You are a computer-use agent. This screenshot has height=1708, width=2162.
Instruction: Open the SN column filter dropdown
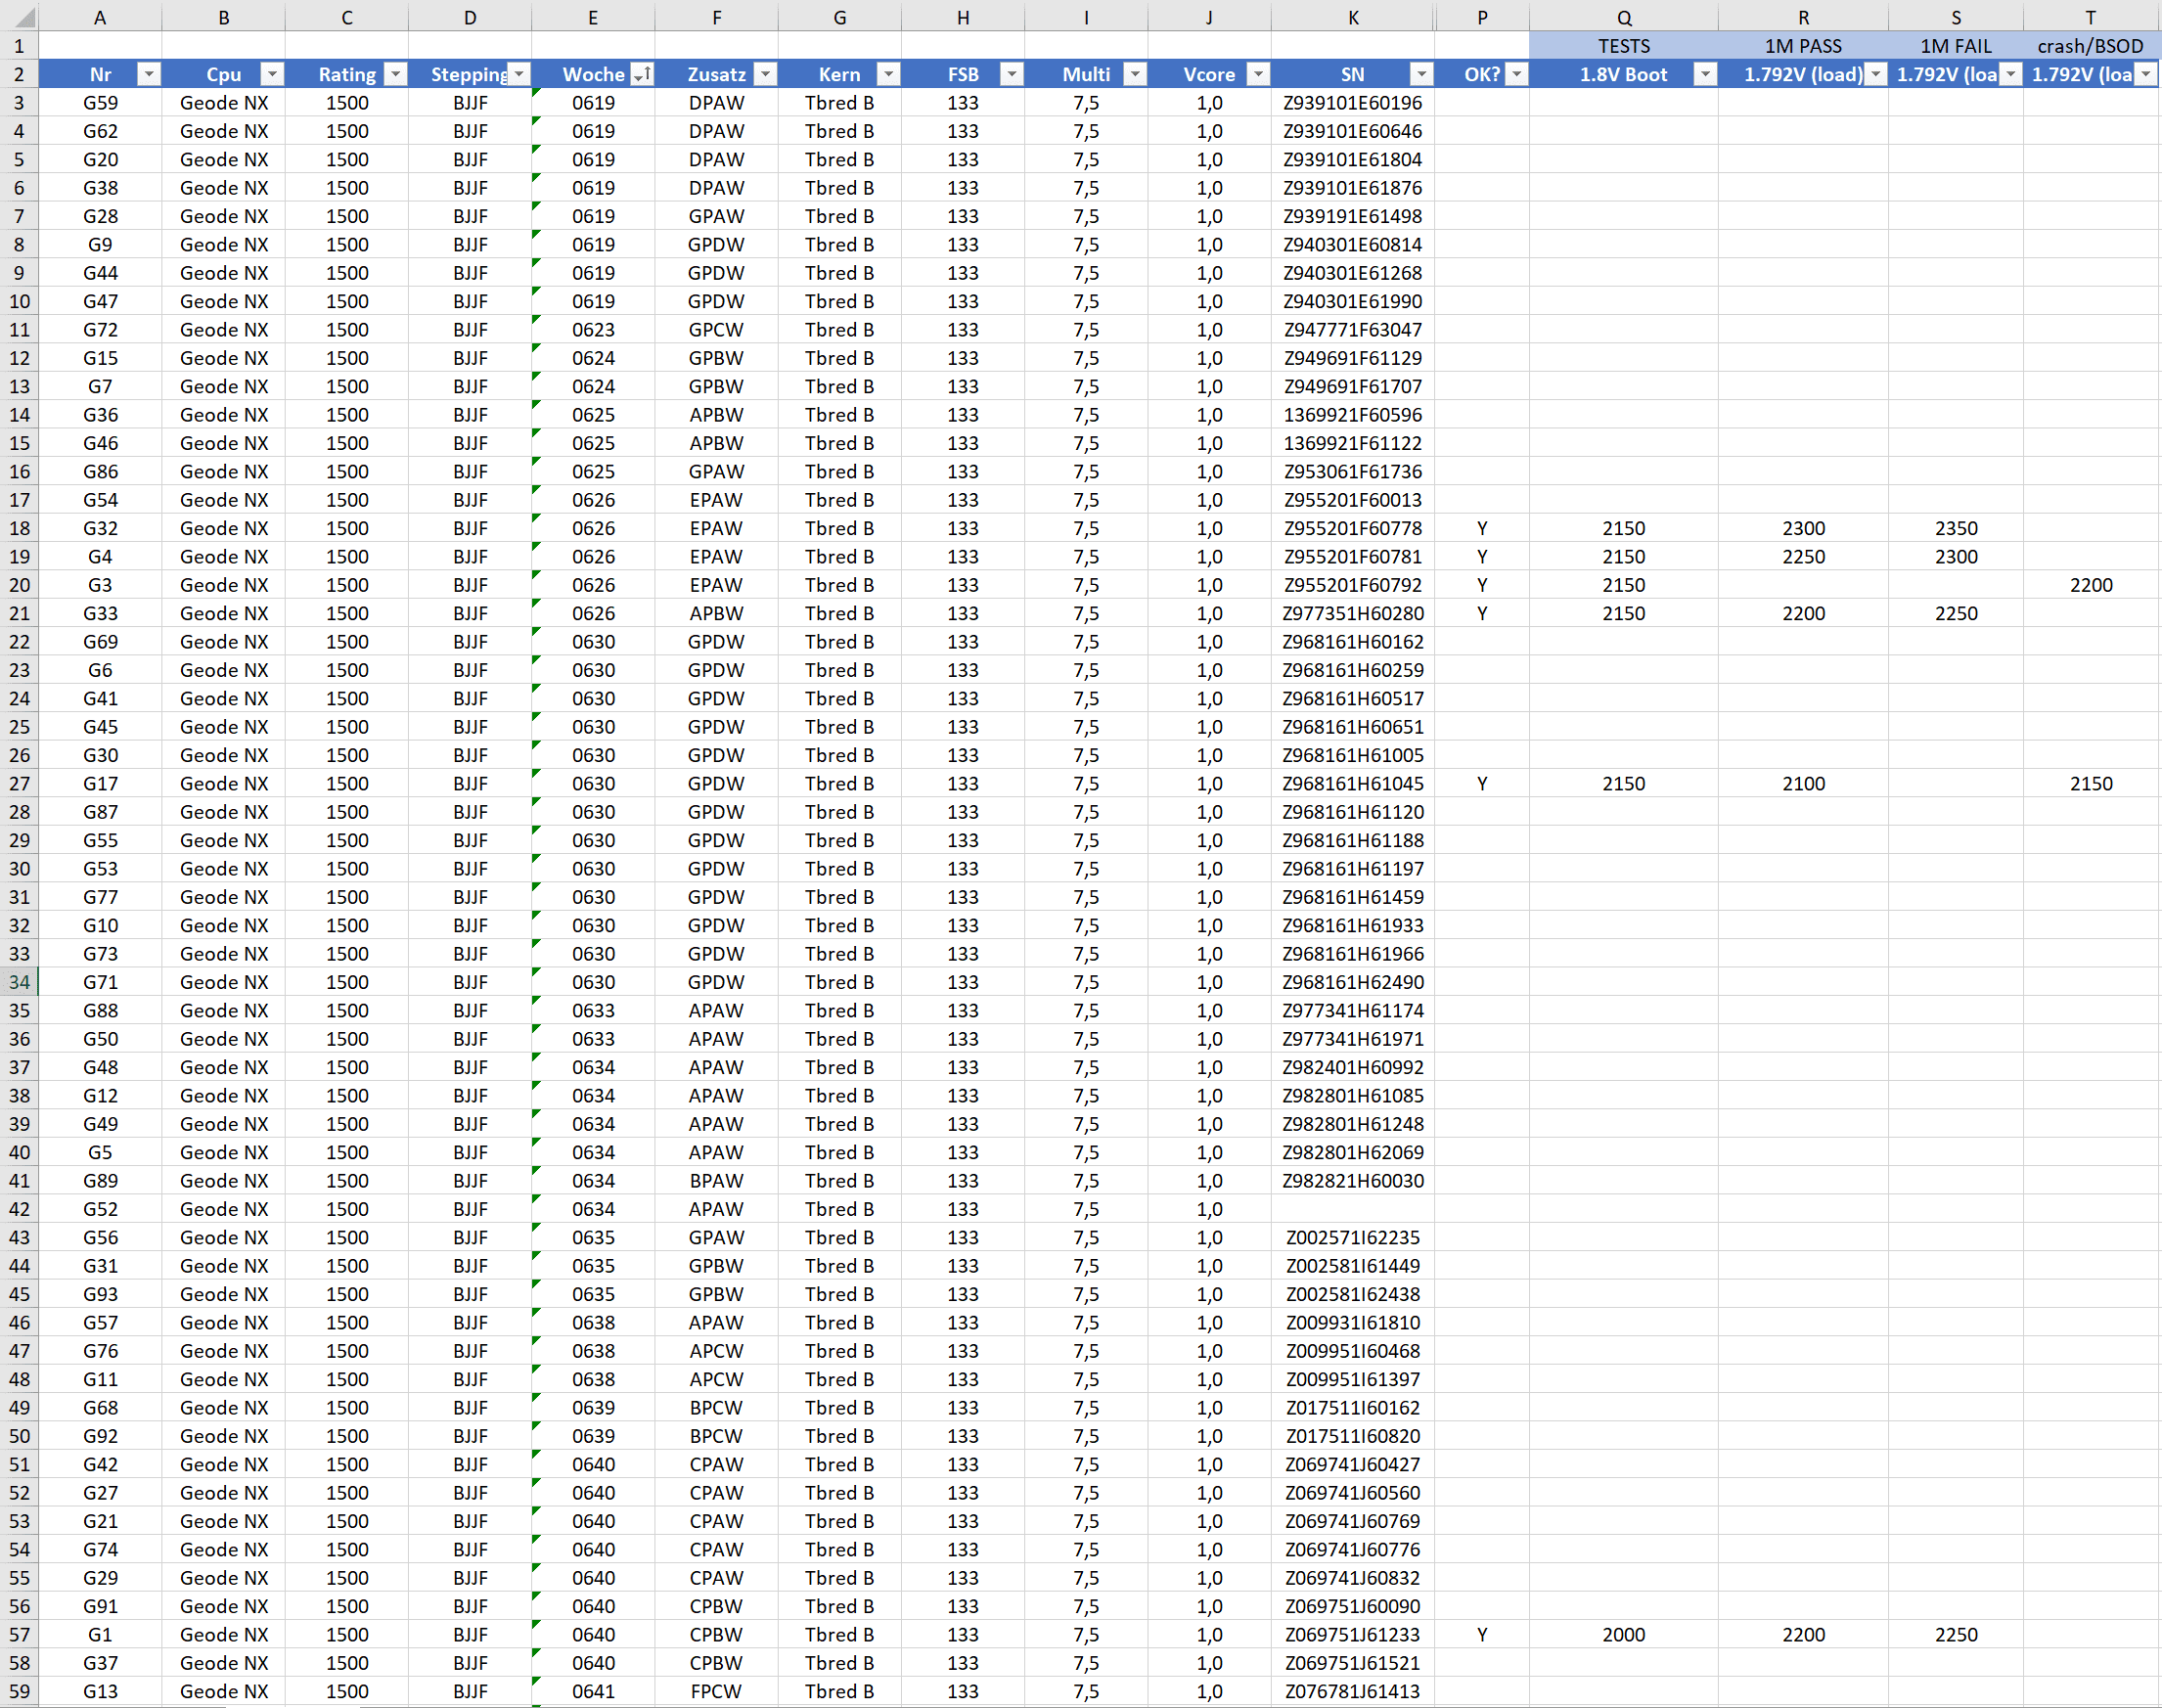[1421, 74]
